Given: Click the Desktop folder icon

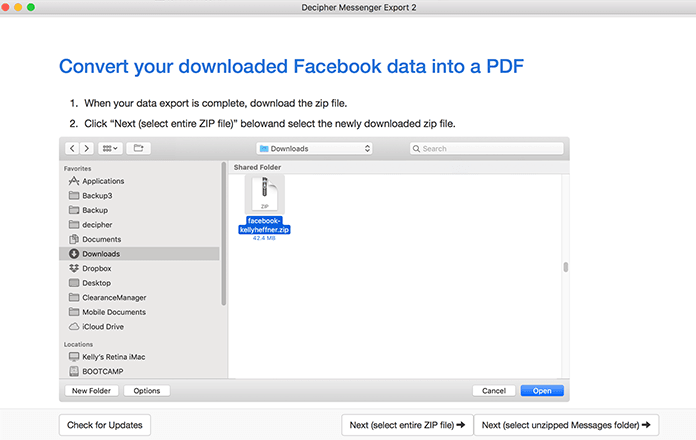Looking at the screenshot, I should coord(74,283).
